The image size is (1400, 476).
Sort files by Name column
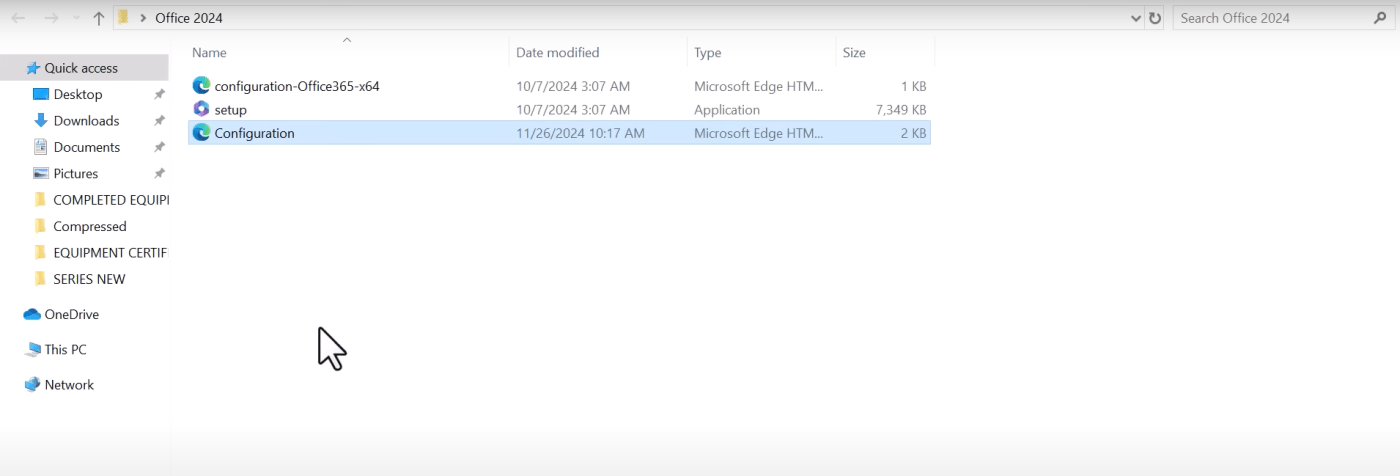point(209,52)
